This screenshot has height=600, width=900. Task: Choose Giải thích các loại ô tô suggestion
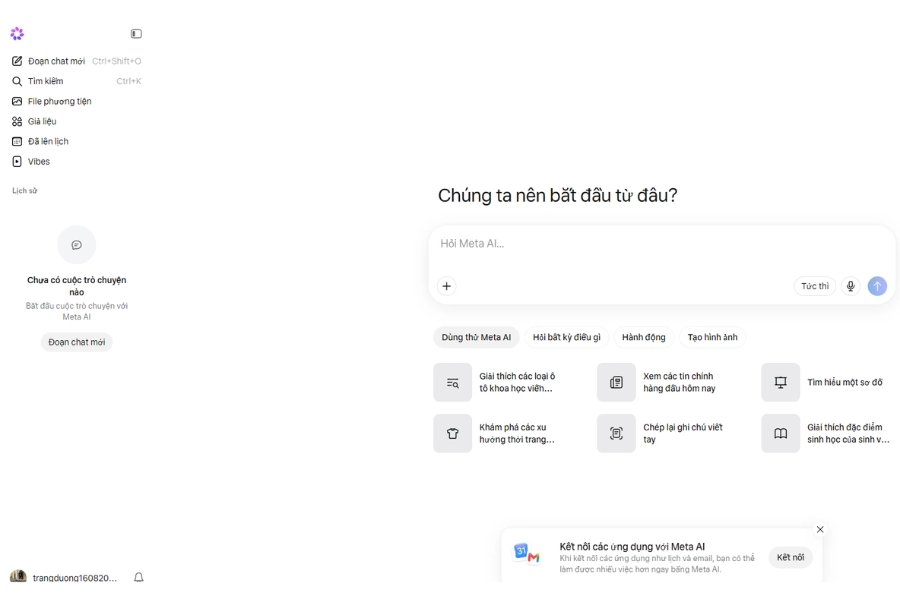507,382
